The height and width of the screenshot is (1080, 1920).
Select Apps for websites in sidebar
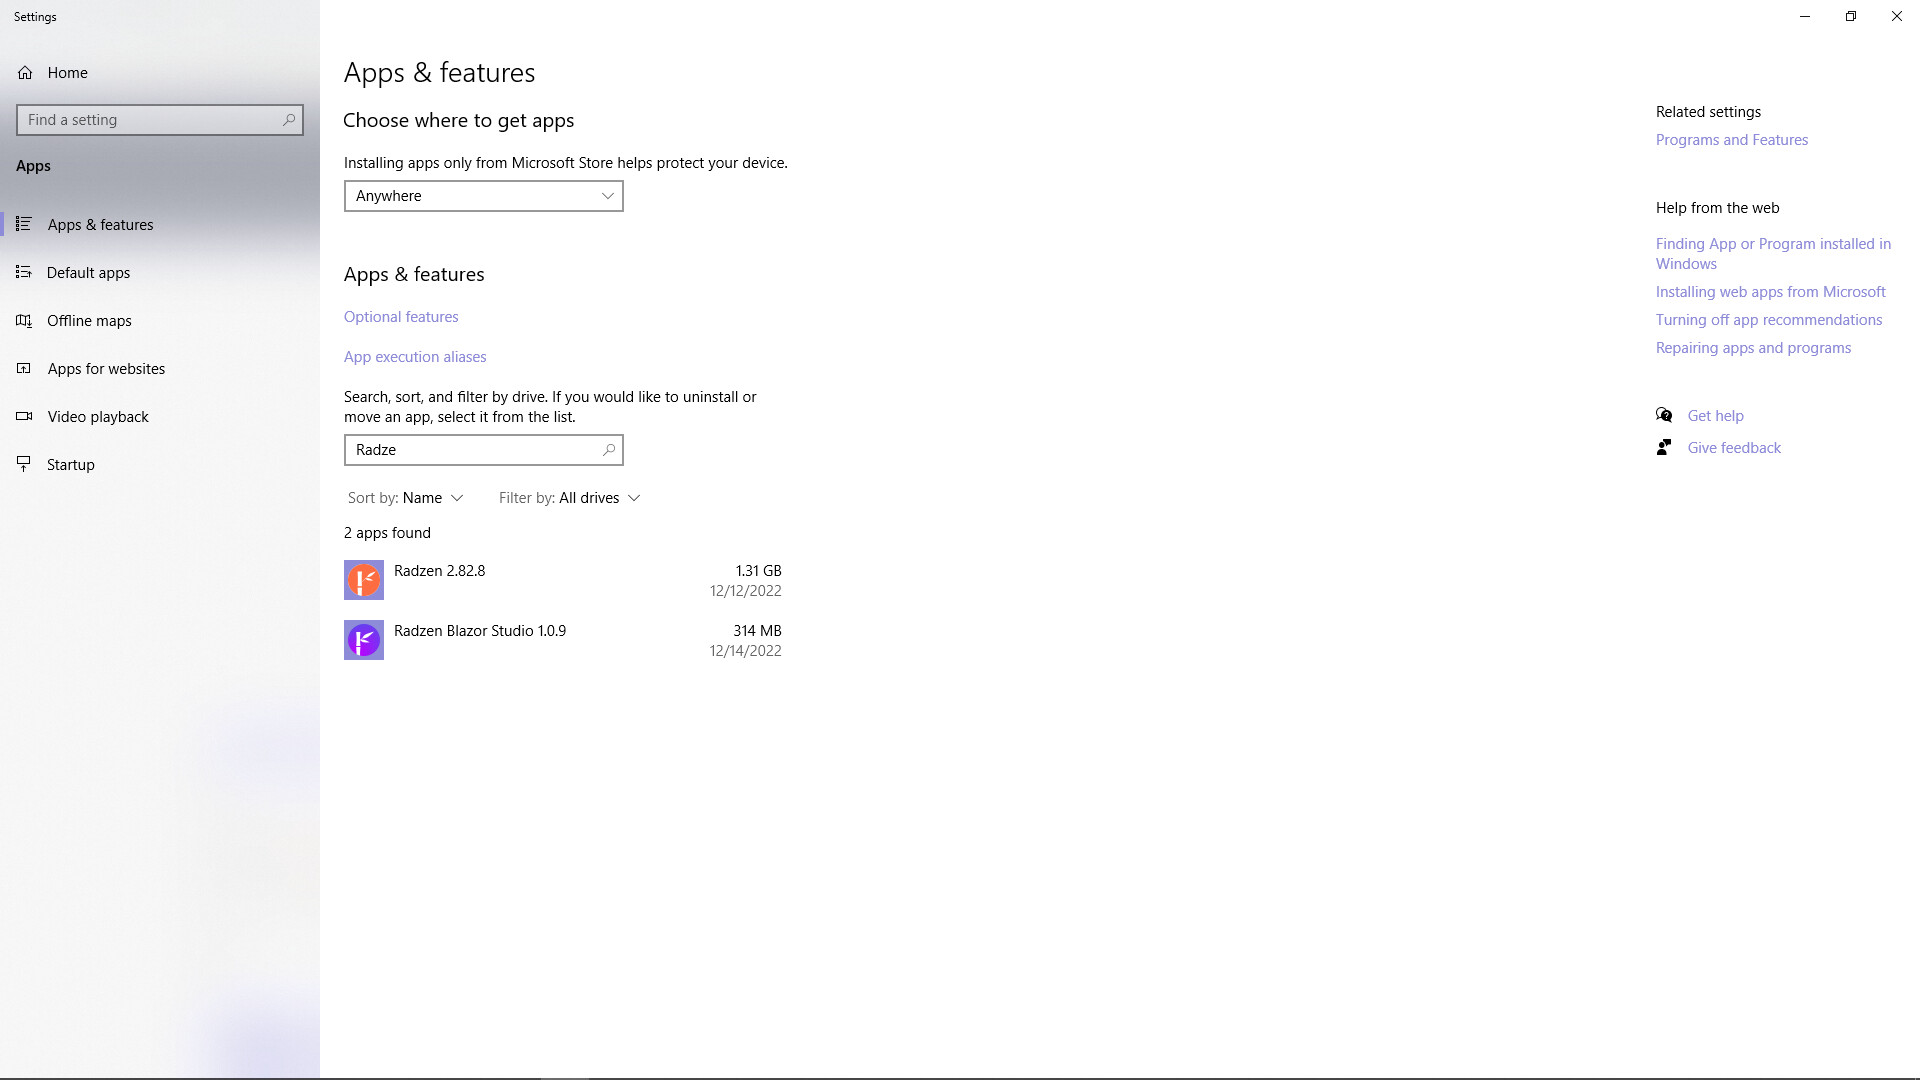tap(106, 369)
